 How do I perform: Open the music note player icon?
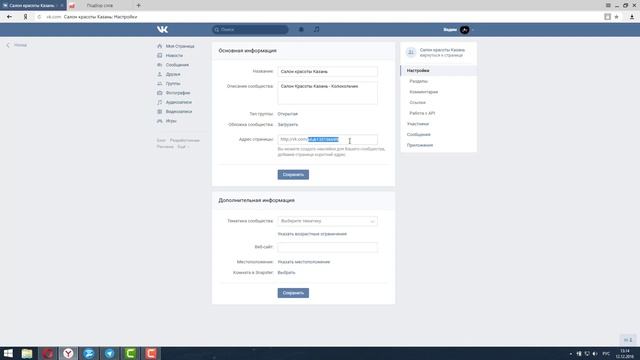tap(317, 29)
